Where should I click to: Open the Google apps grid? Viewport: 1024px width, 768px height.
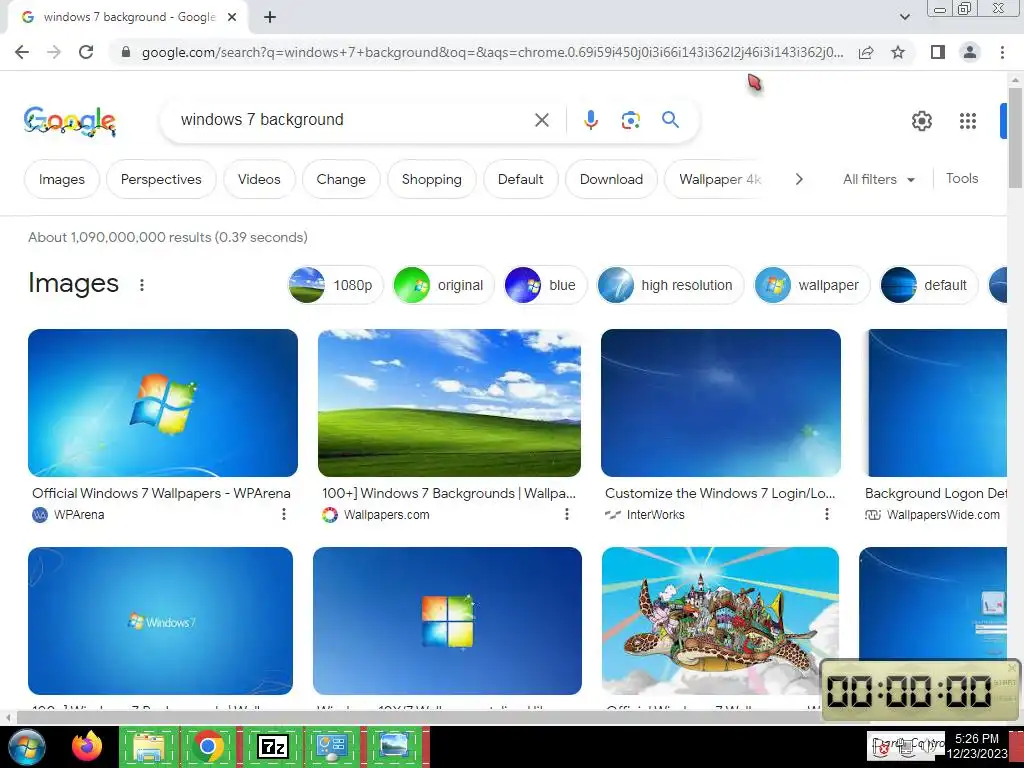(x=968, y=121)
